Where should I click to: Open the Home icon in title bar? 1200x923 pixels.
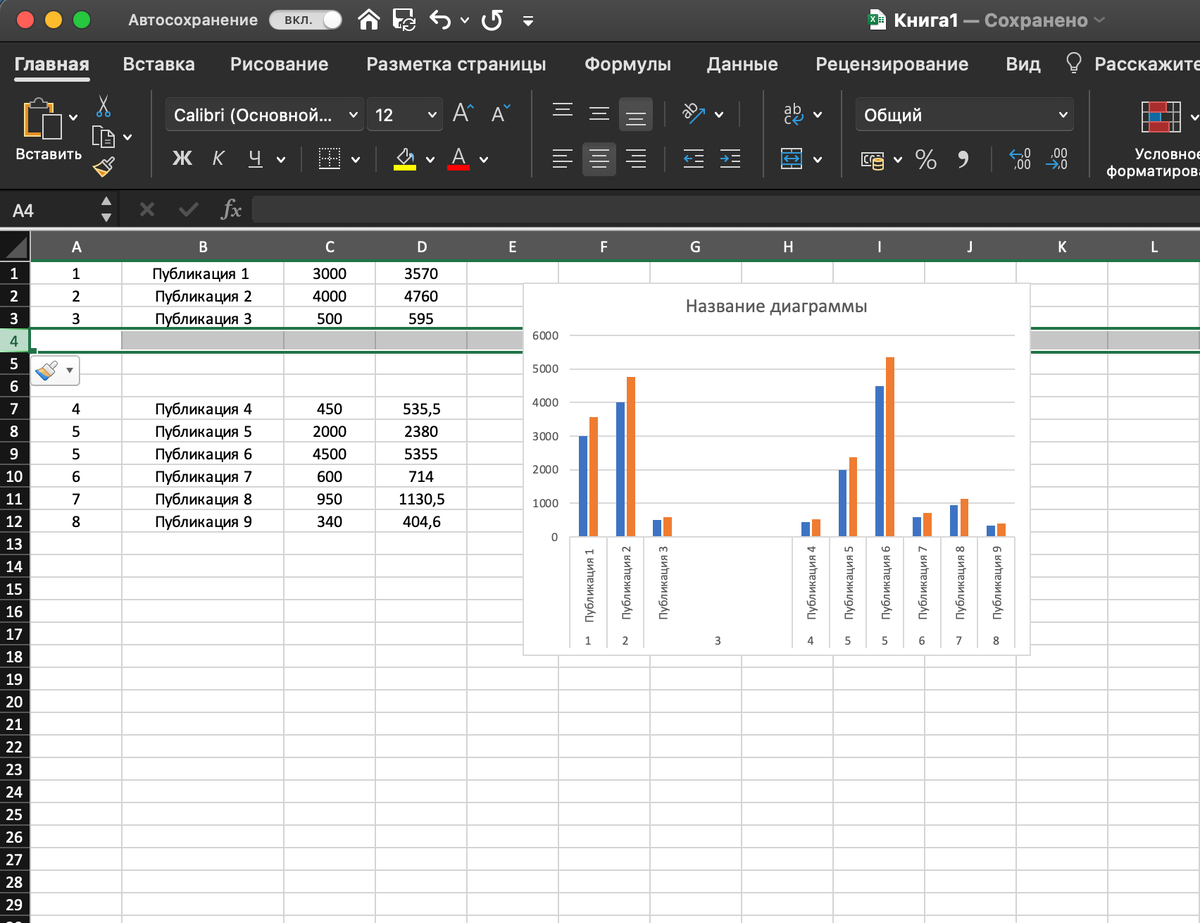point(370,19)
